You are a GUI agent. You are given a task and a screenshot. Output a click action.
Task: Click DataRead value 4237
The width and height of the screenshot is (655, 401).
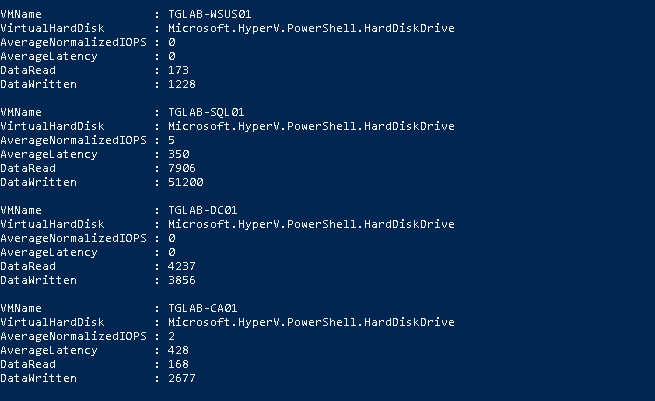(x=182, y=266)
